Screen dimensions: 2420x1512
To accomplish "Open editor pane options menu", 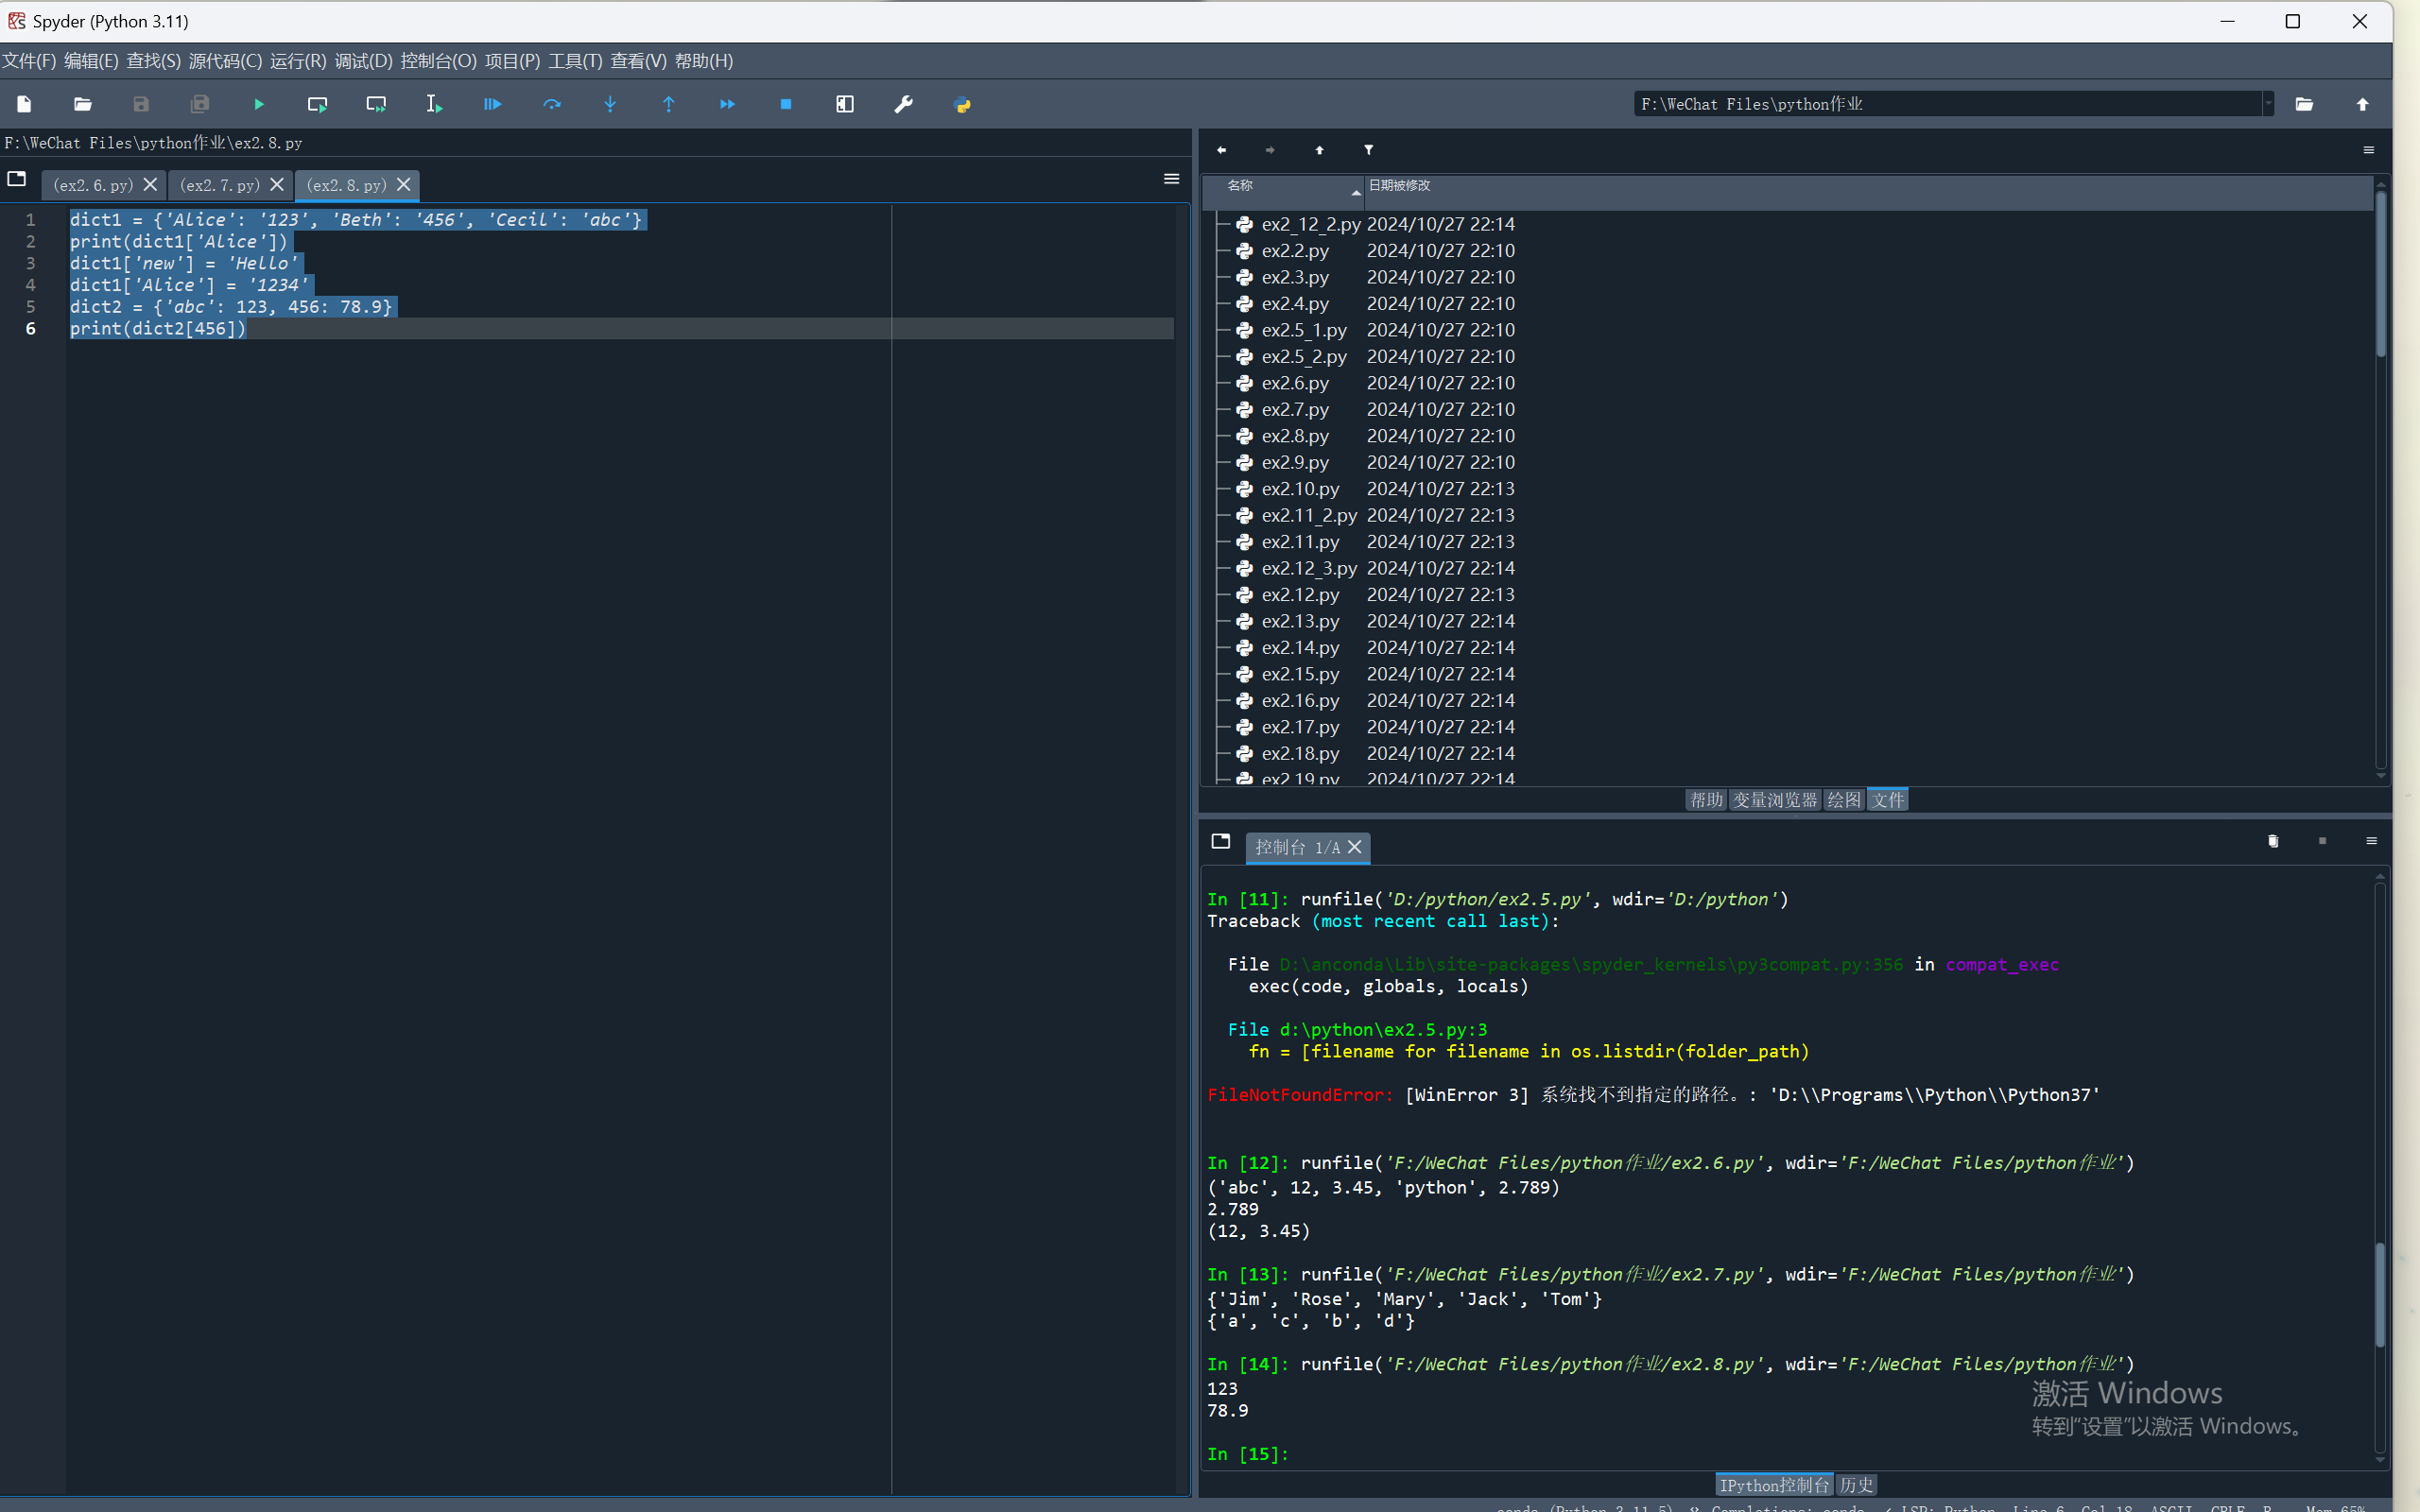I will coord(1172,179).
